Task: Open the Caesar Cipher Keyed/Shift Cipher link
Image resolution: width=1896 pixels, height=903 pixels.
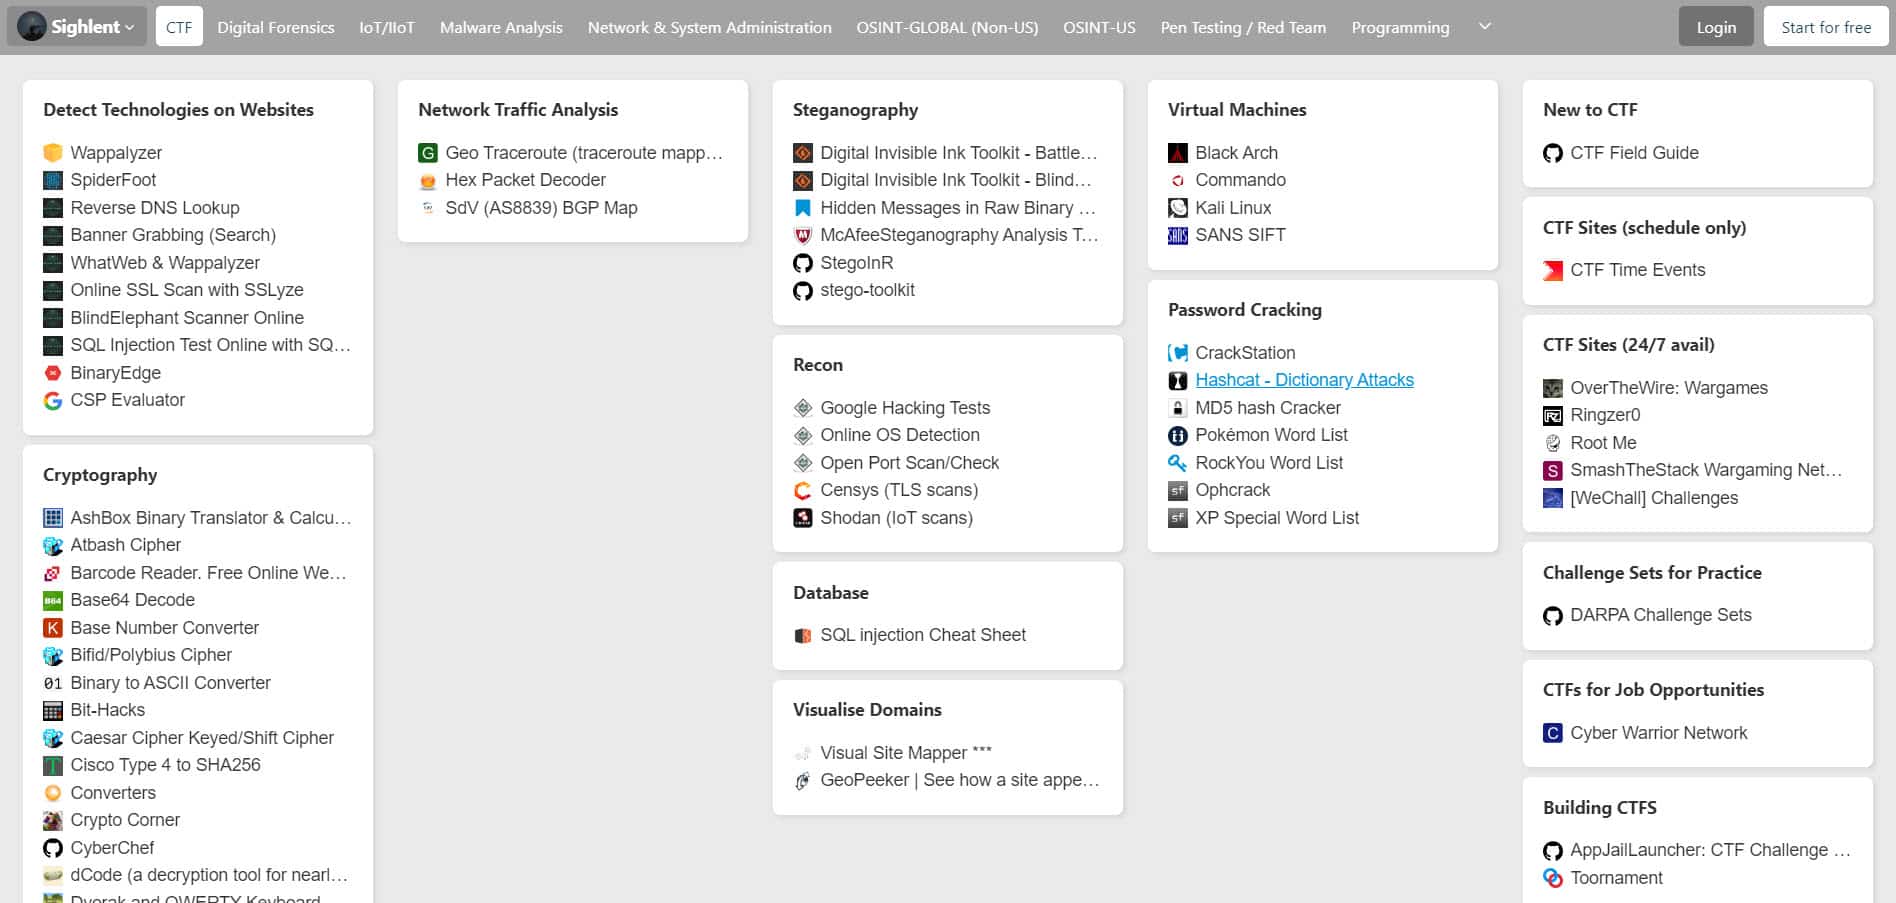Action: [x=202, y=738]
